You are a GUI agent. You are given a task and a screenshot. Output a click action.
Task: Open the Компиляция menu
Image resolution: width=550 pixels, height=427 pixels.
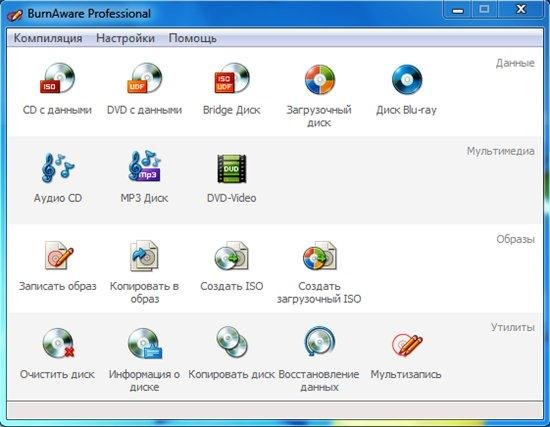click(48, 38)
